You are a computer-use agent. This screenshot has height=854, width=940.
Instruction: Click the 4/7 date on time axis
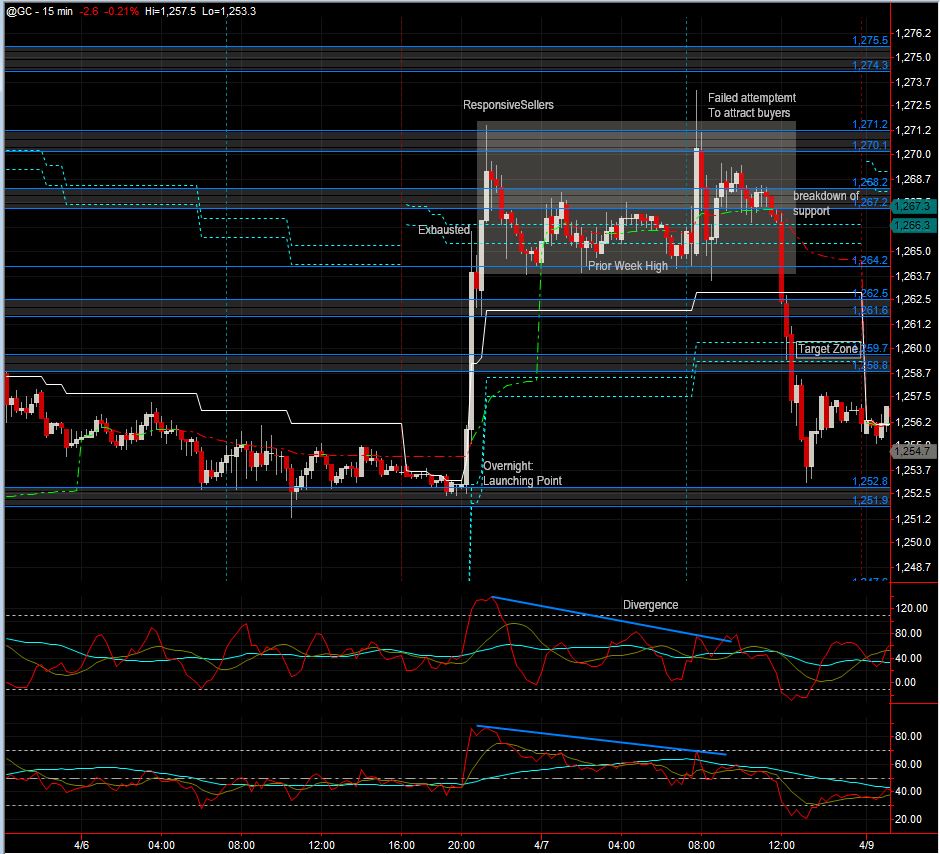pyautogui.click(x=541, y=845)
